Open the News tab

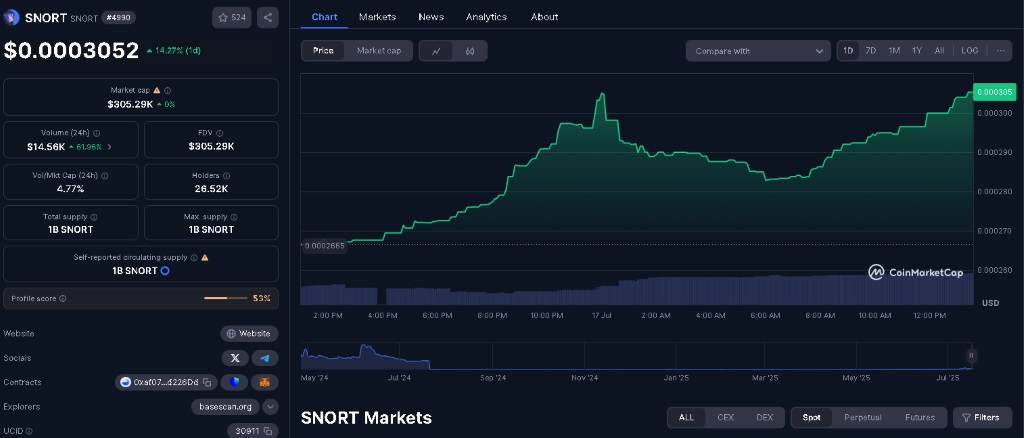pyautogui.click(x=431, y=17)
